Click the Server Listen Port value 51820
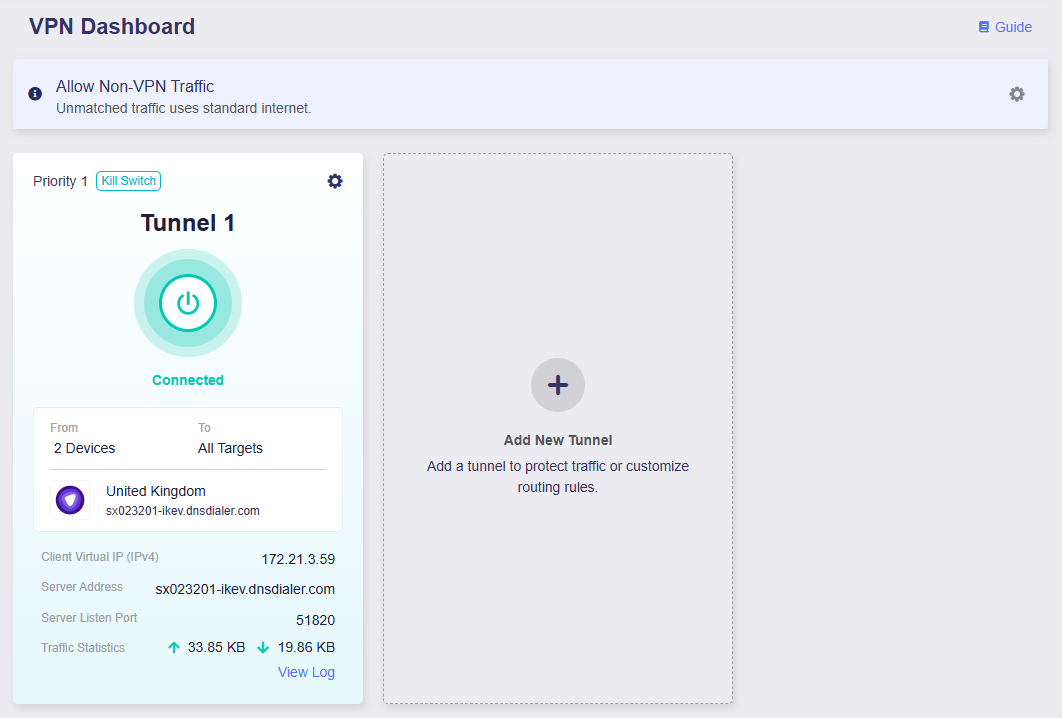 pos(315,620)
